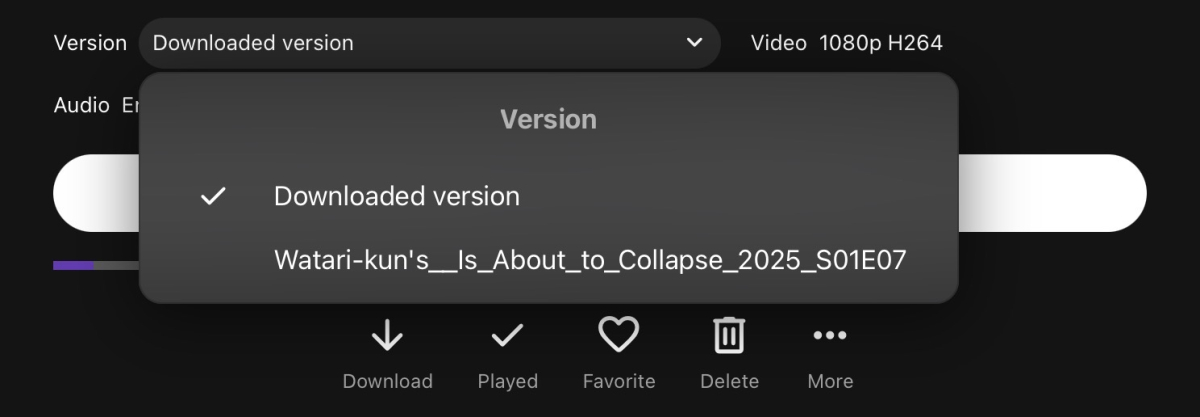Click the Audio label on the left
This screenshot has width=1200, height=417.
(x=81, y=105)
